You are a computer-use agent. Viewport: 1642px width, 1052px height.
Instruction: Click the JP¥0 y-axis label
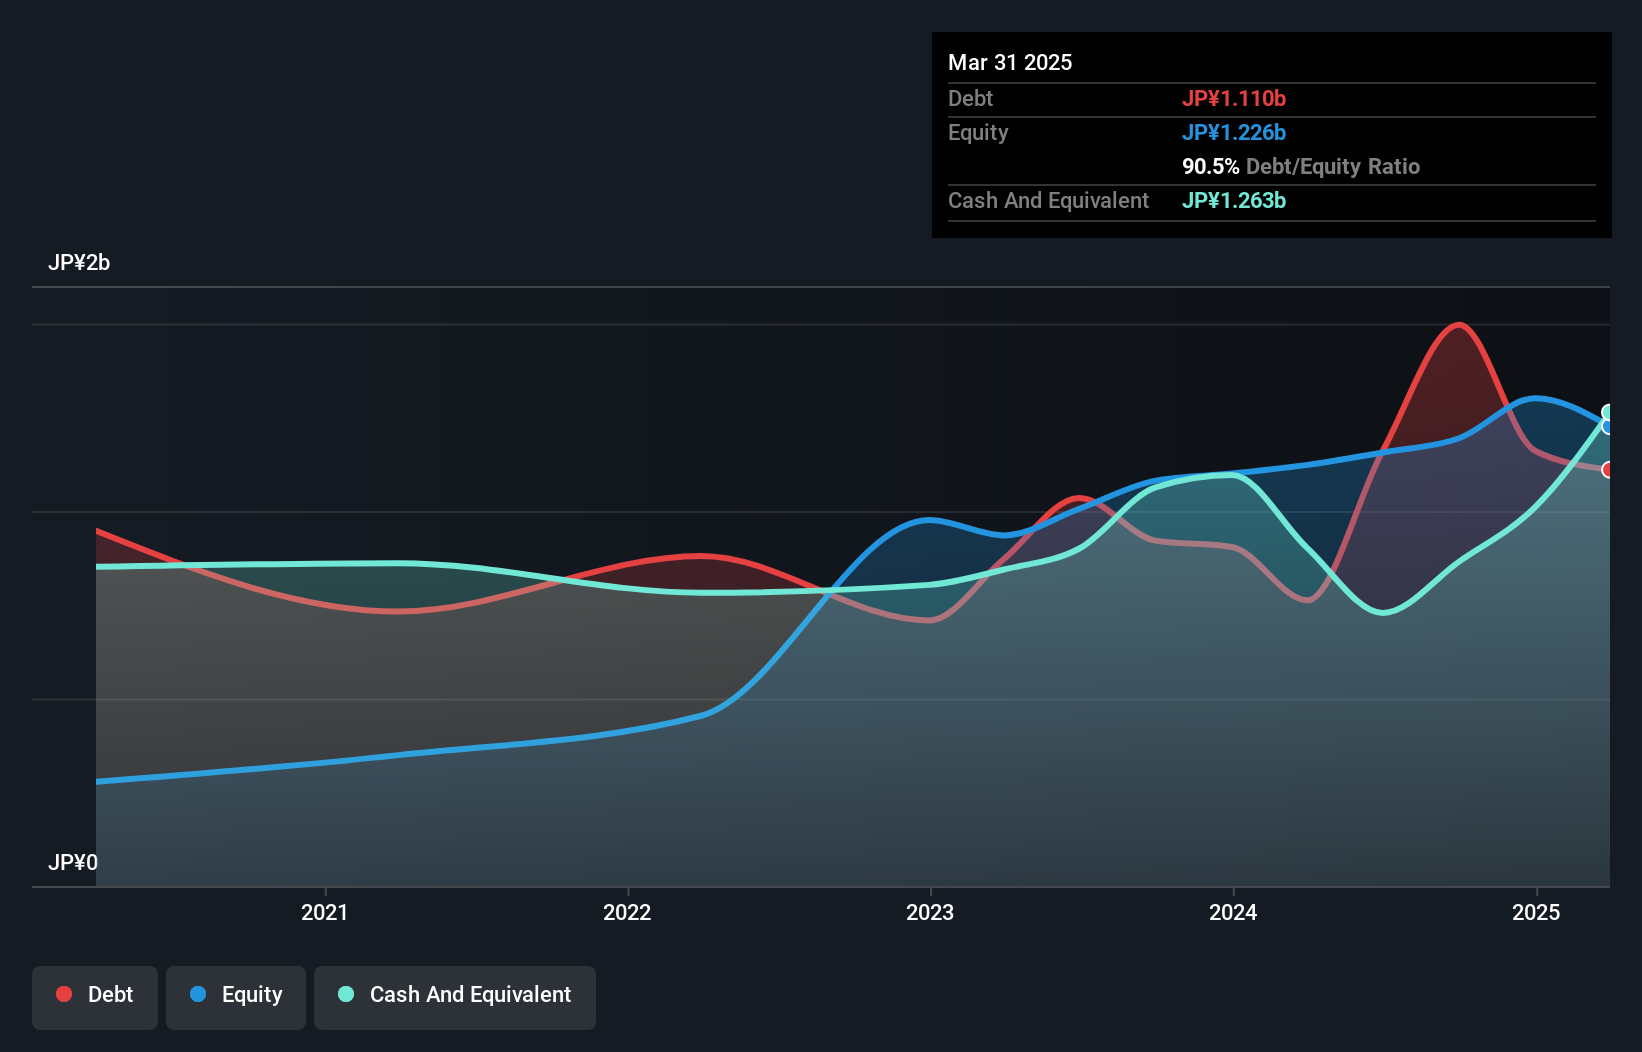point(73,862)
